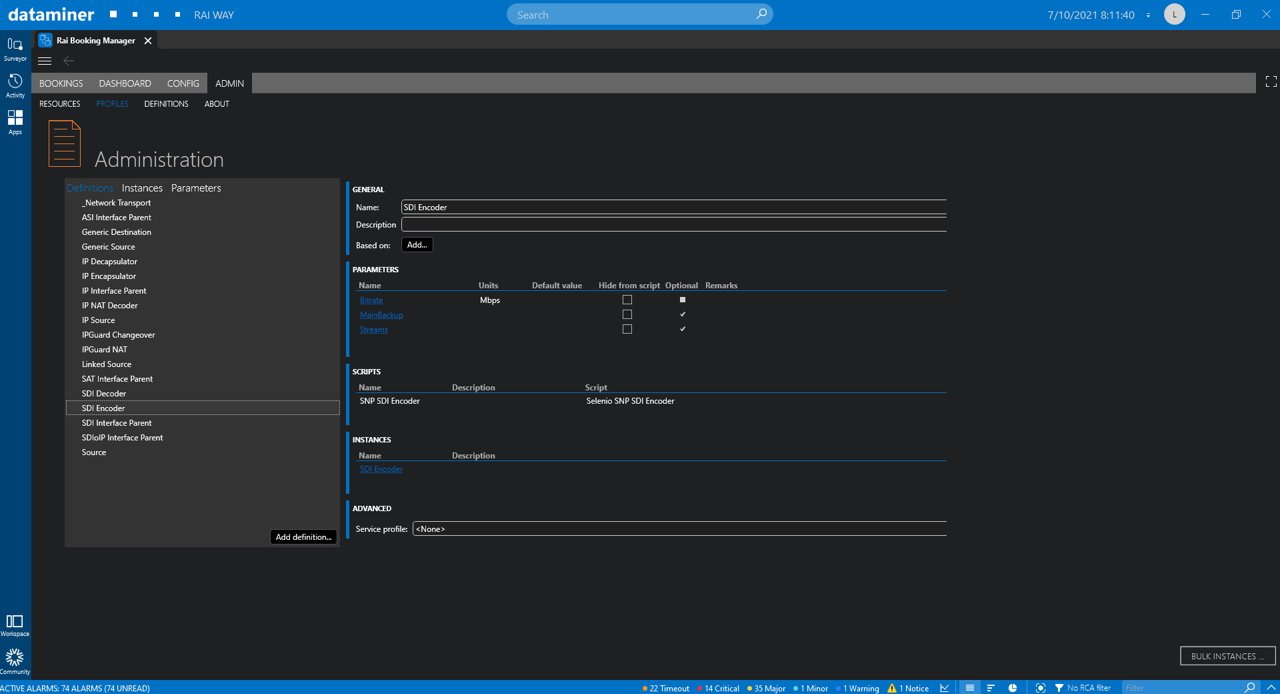The image size is (1280, 694).
Task: Open the Streams parameter link
Action: [374, 329]
